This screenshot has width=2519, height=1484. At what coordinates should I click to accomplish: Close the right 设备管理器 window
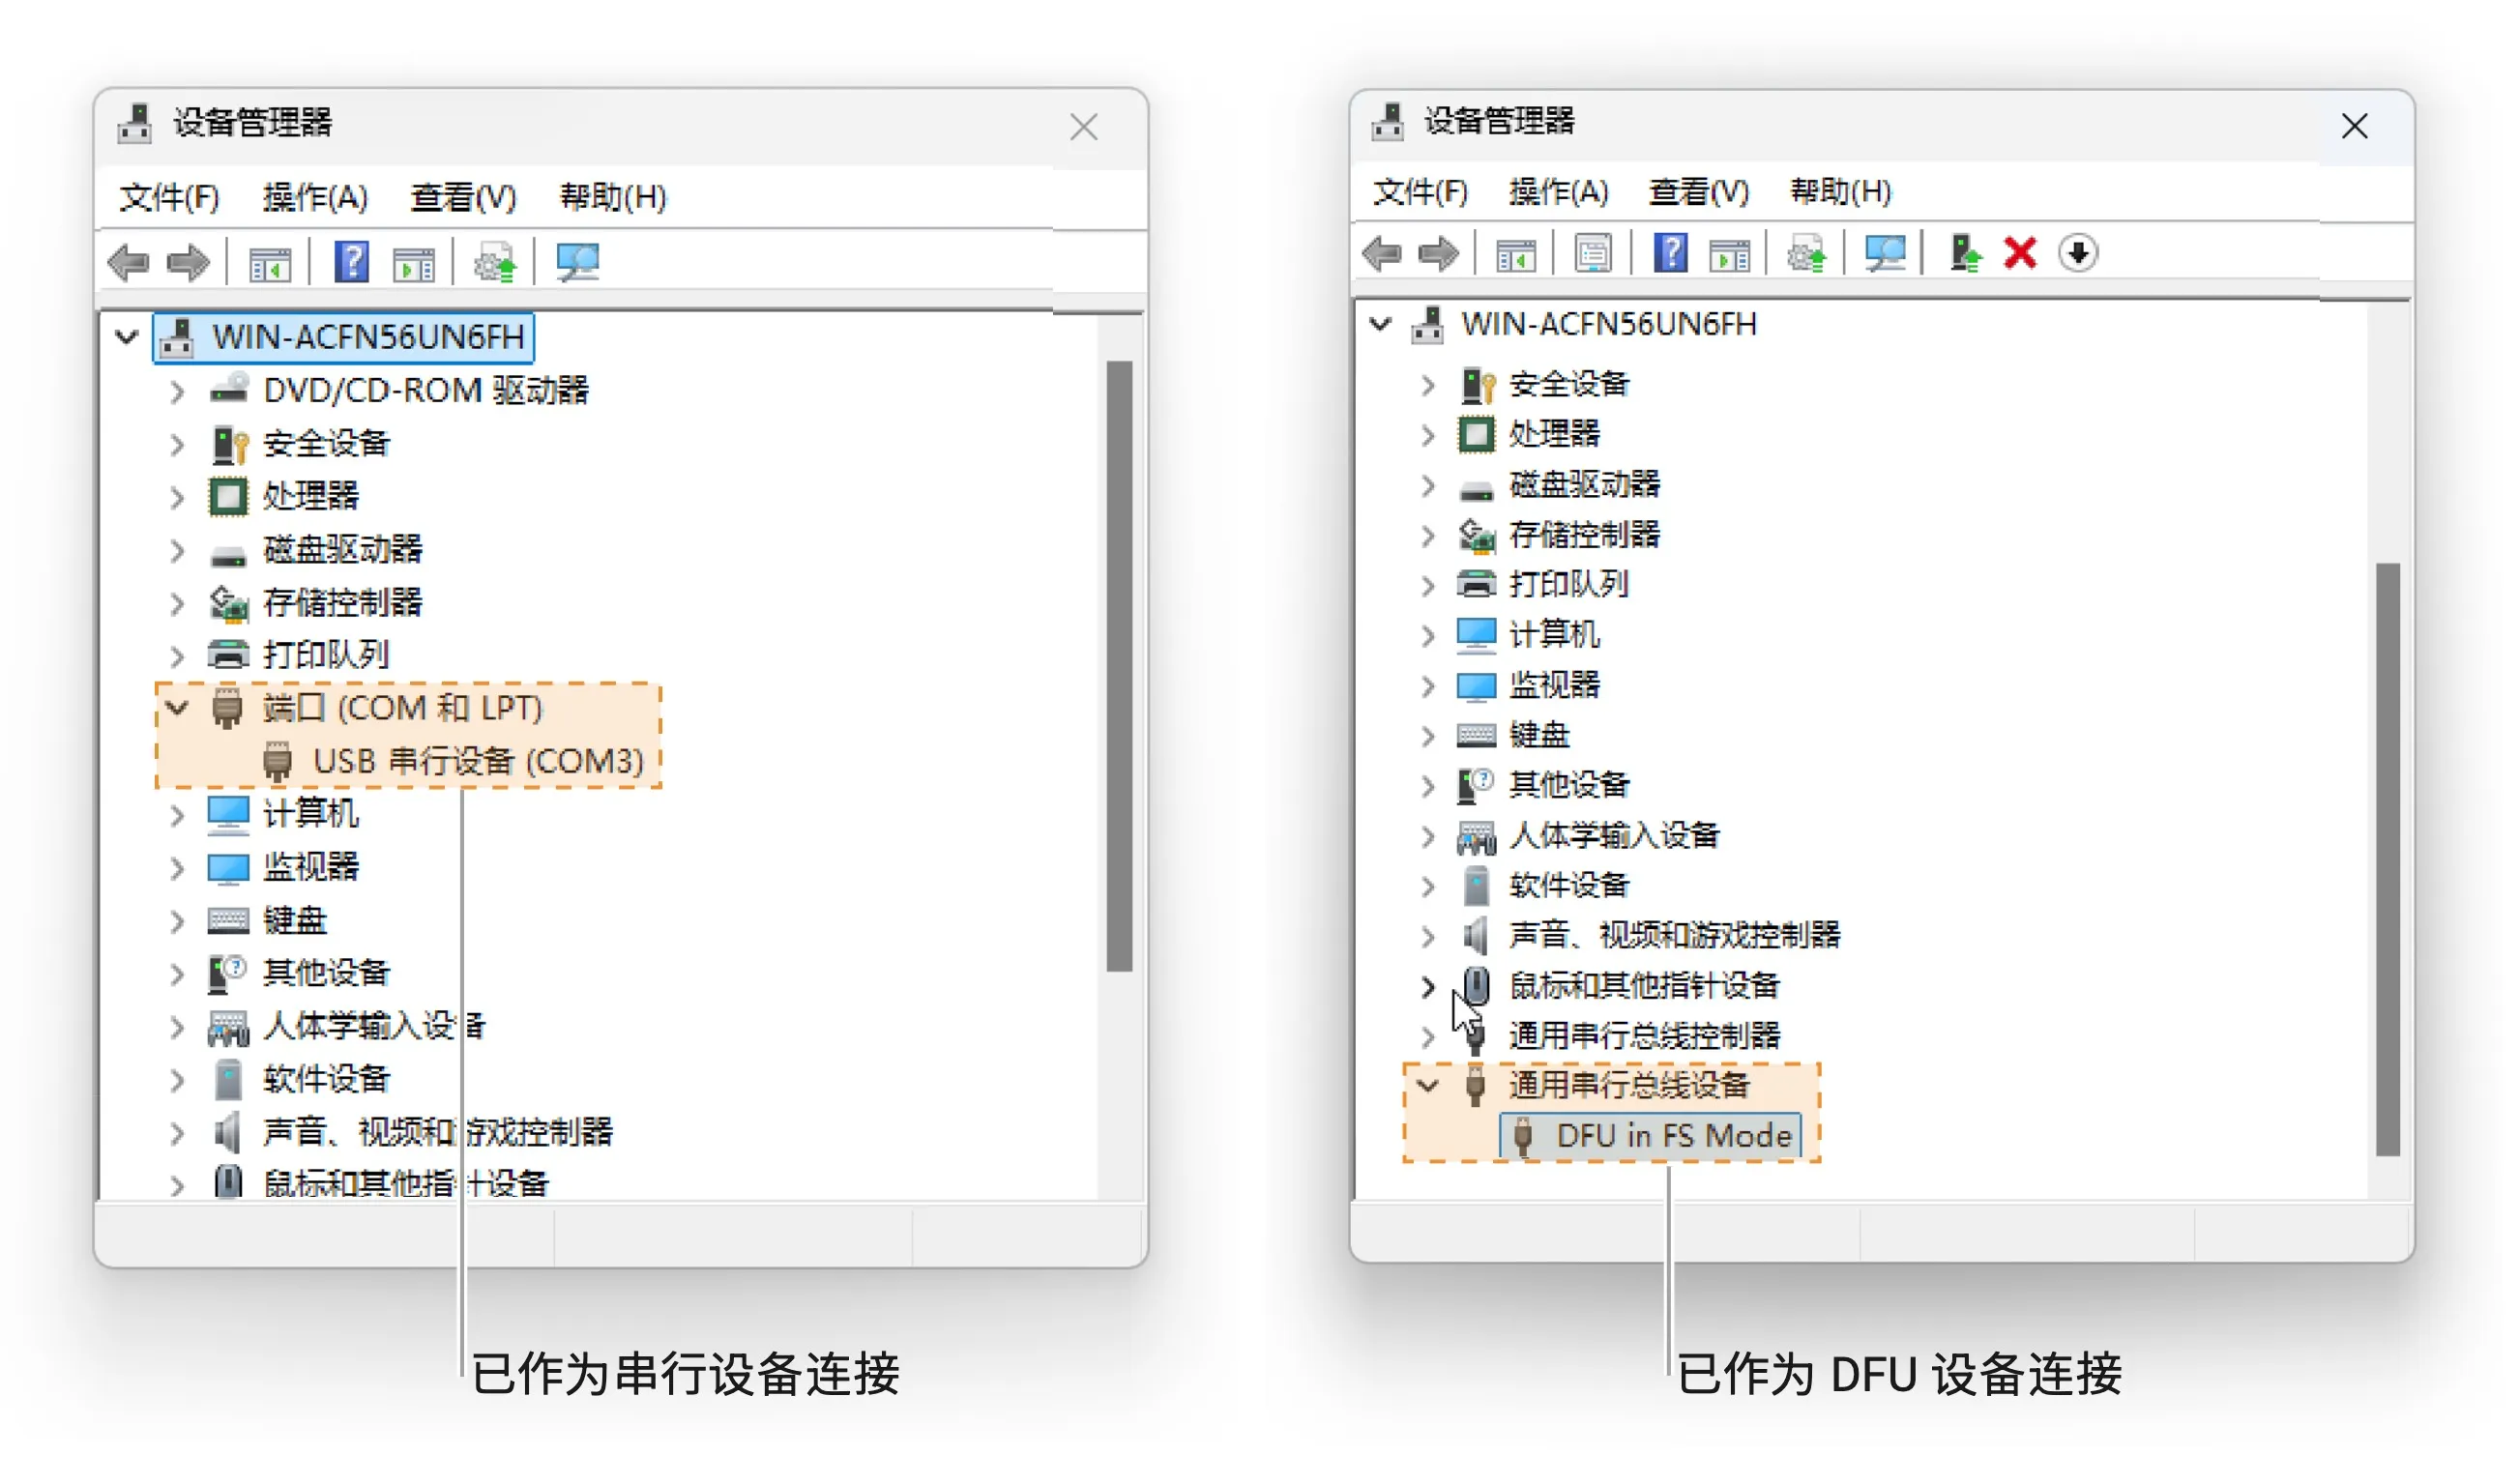click(2355, 127)
